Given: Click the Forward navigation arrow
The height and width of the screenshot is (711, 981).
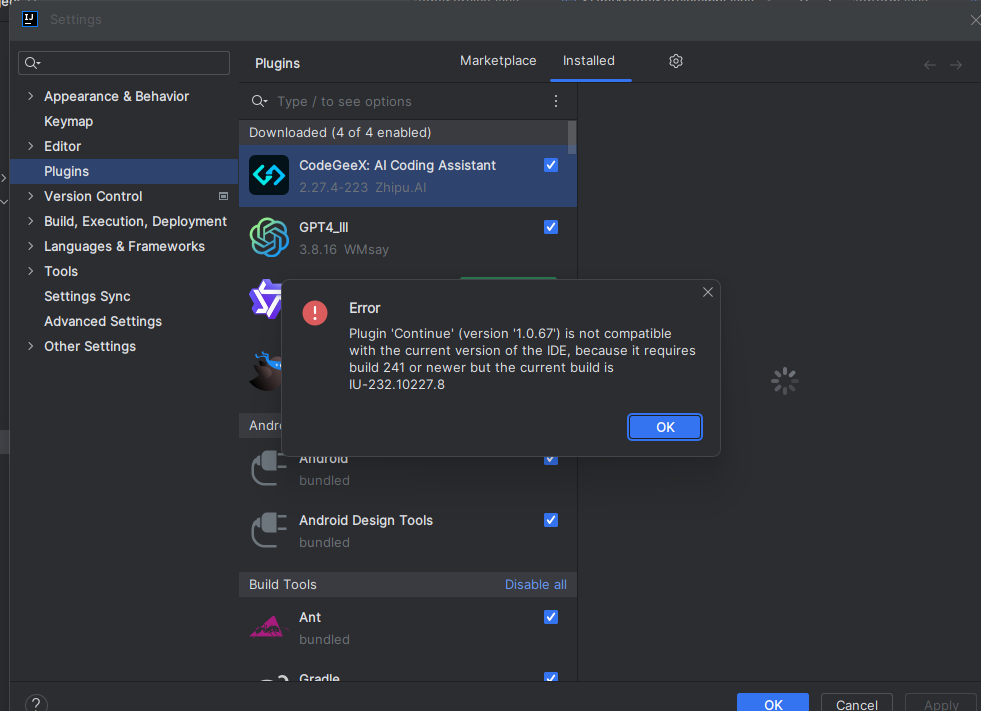Looking at the screenshot, I should click(x=956, y=65).
